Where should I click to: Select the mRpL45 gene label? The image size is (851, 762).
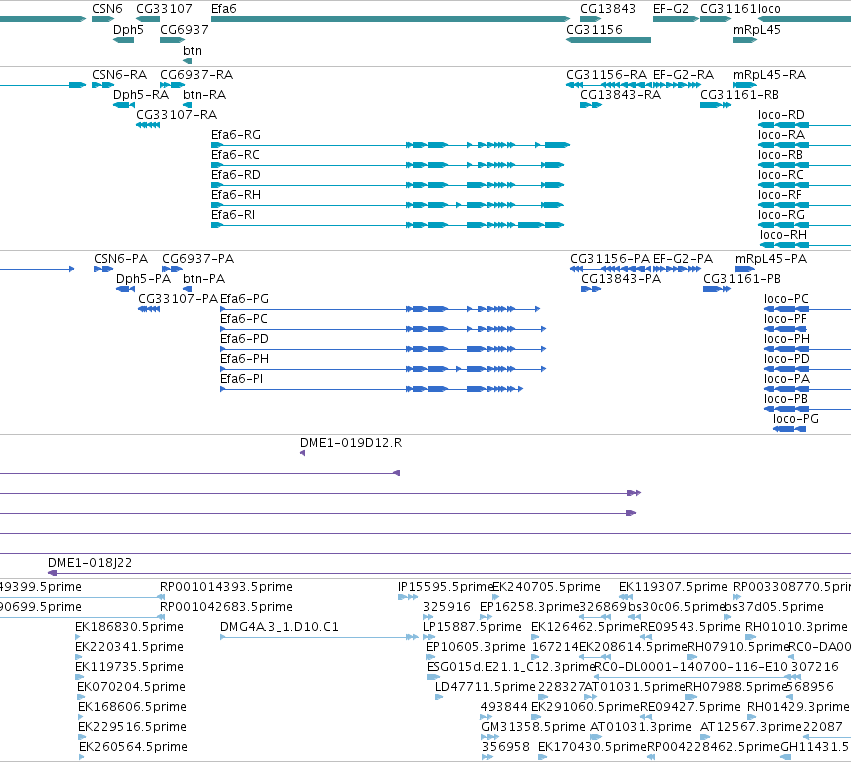tap(757, 29)
